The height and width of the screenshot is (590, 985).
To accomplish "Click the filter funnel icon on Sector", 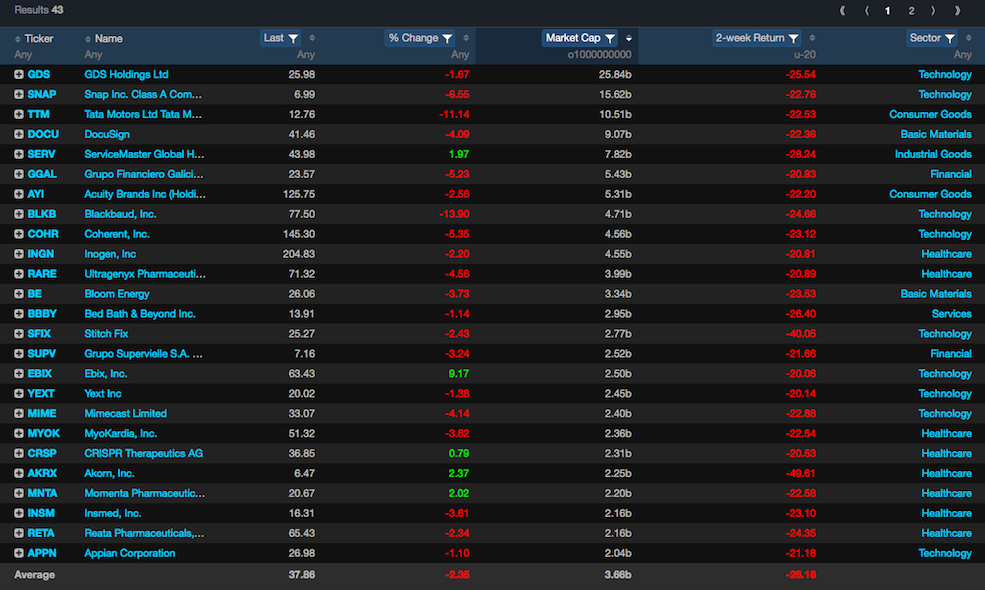I will (x=950, y=38).
